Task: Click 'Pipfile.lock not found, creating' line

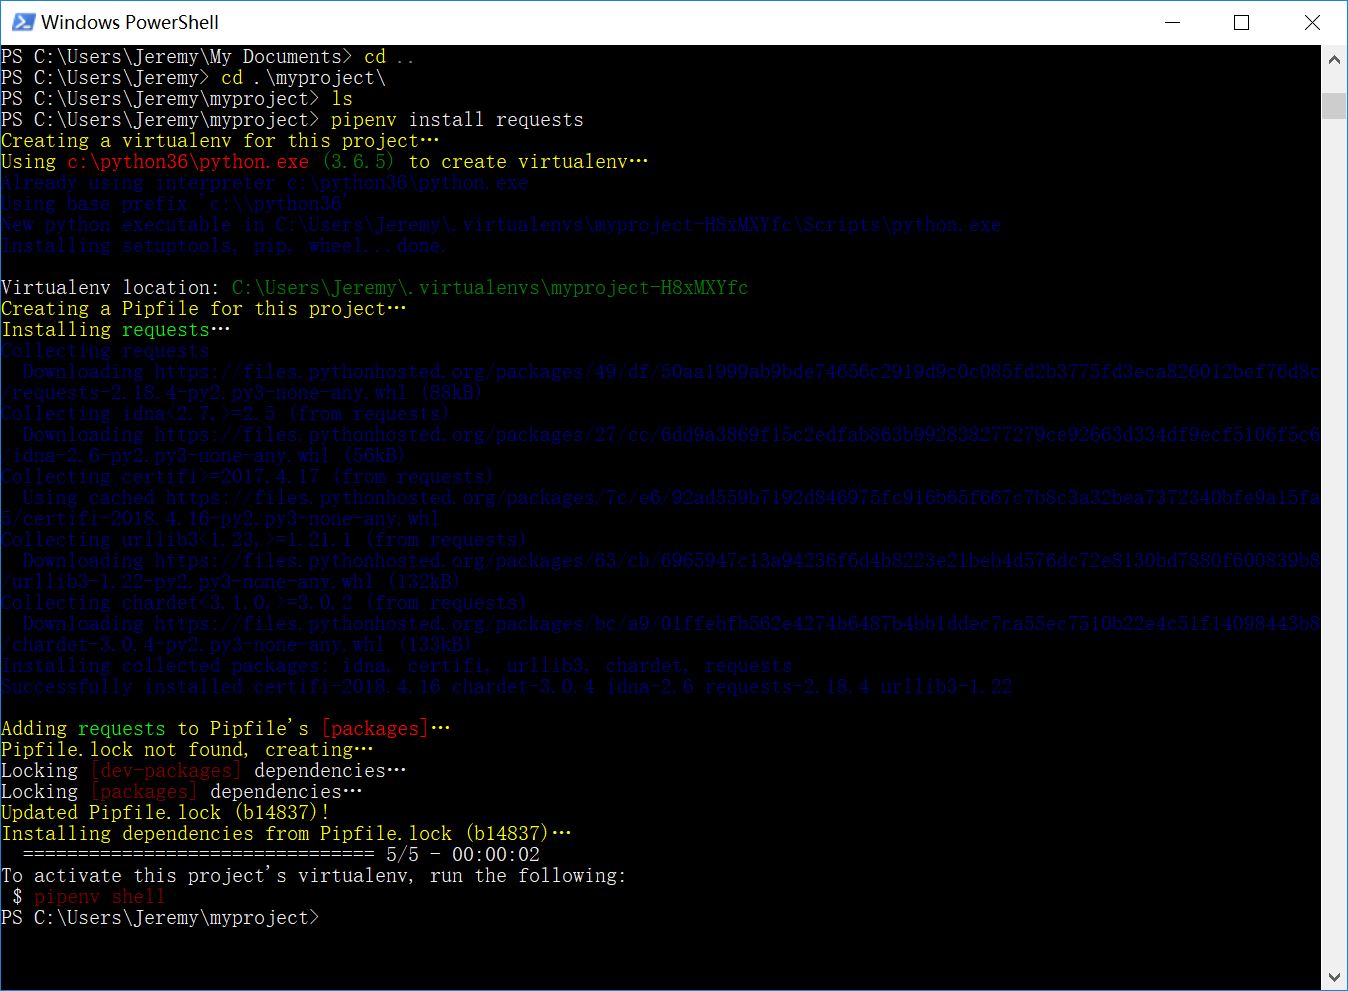Action: pyautogui.click(x=187, y=750)
